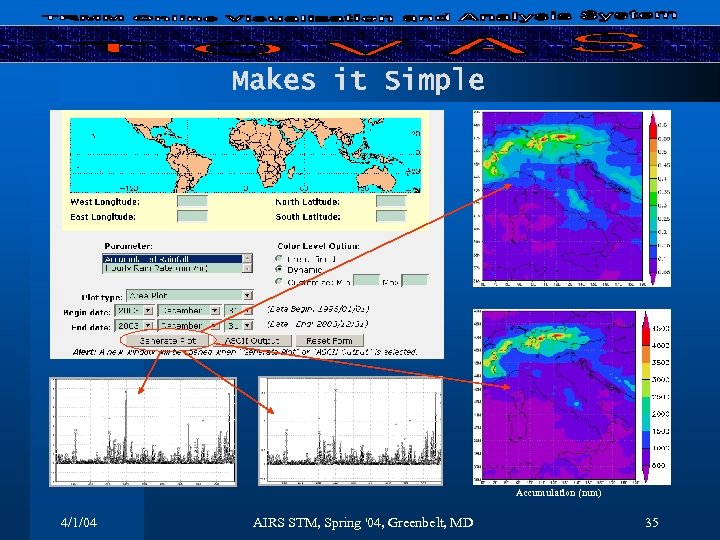
Task: Select Hourly Rain Rate in Parameter list
Action: 172,268
